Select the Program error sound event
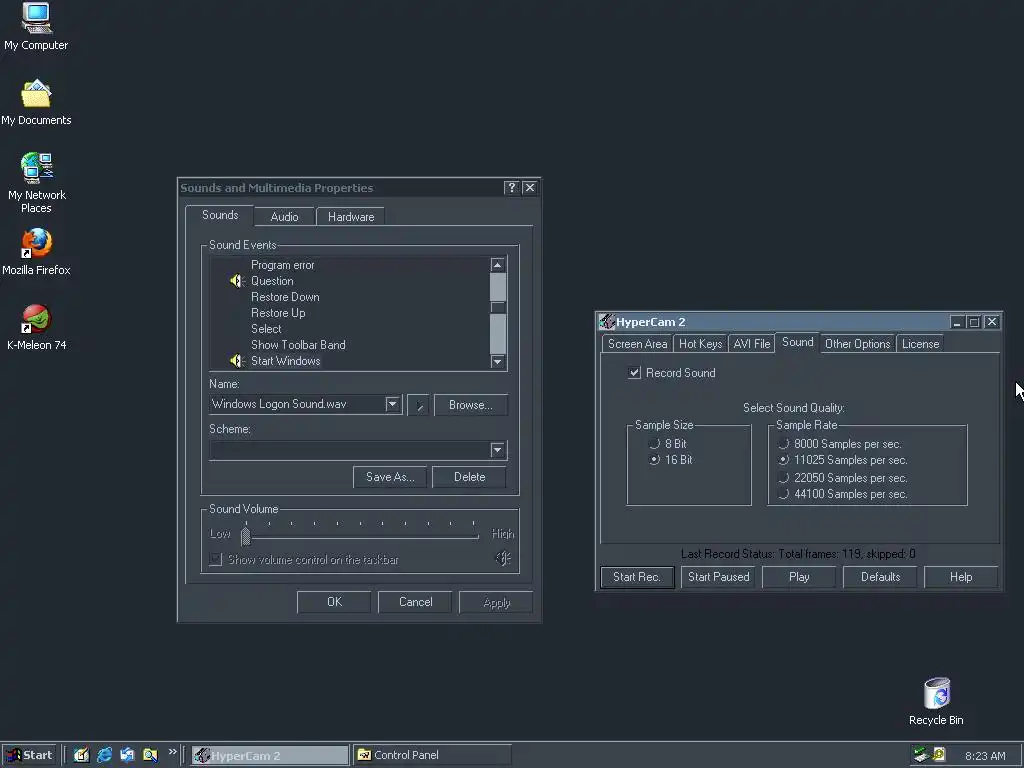The width and height of the screenshot is (1024, 768). [283, 265]
